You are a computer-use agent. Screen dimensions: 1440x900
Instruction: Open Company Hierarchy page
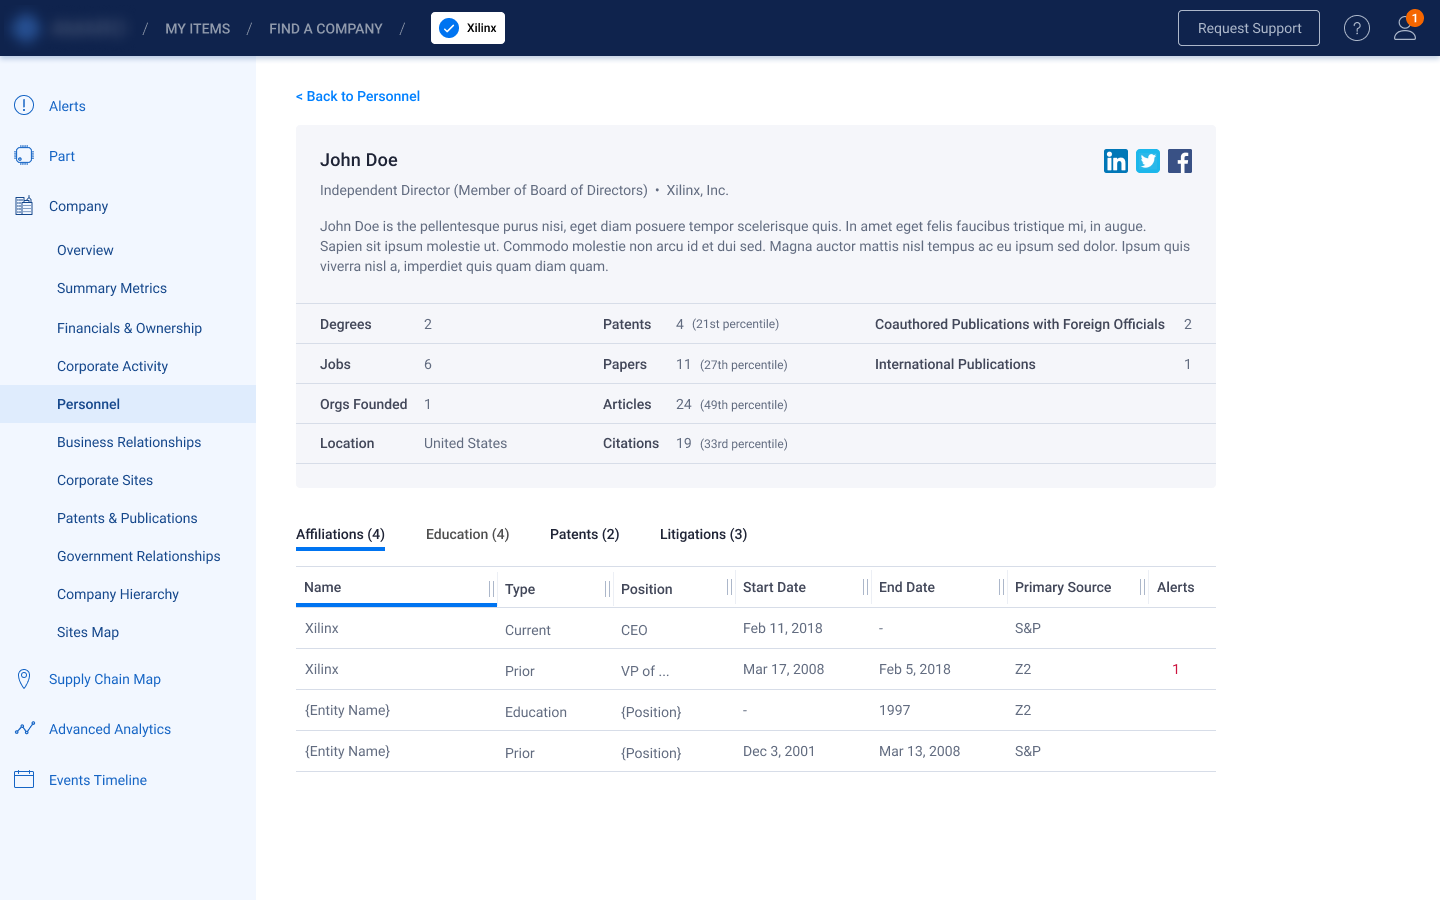click(x=118, y=594)
